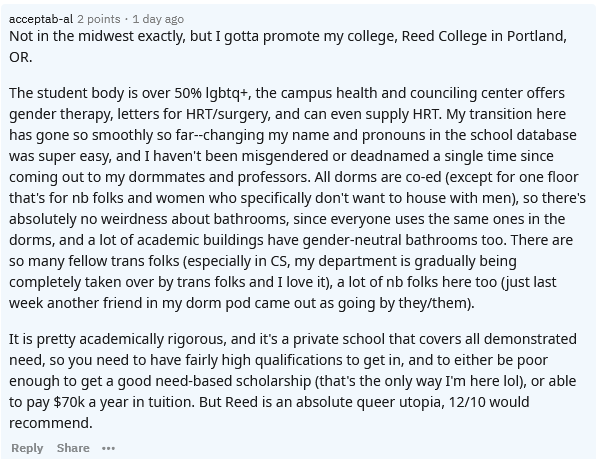Click the words 'absolute queer utopia'
This screenshot has height=459, width=596.
[x=369, y=402]
